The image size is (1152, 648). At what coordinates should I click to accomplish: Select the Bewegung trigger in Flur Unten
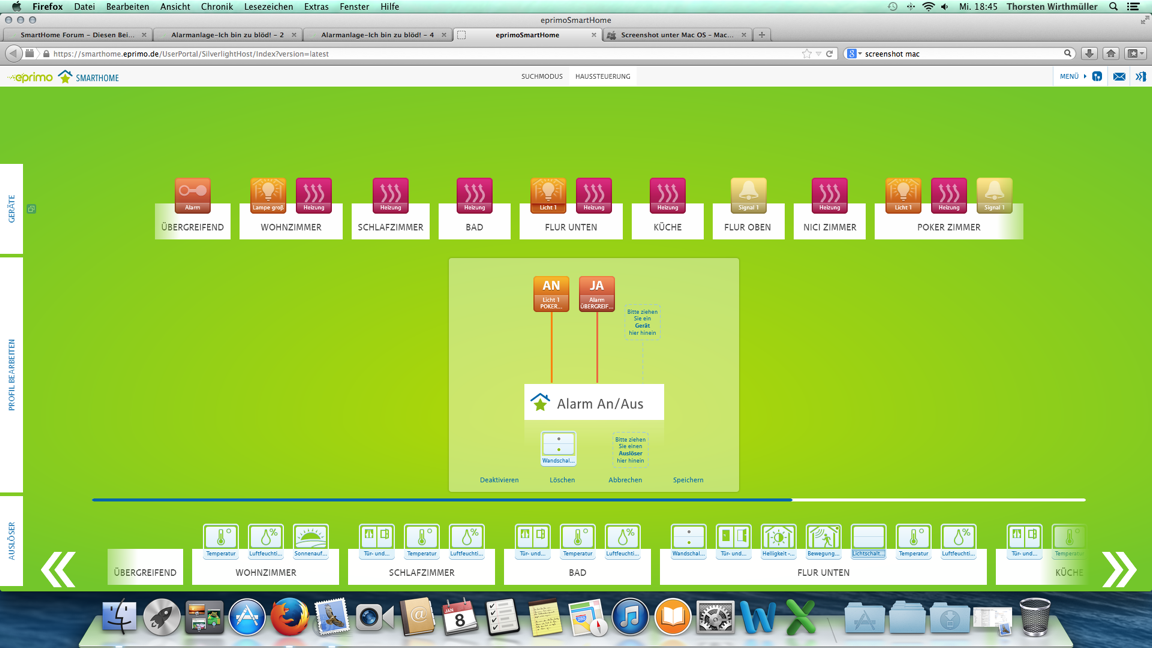coord(824,541)
